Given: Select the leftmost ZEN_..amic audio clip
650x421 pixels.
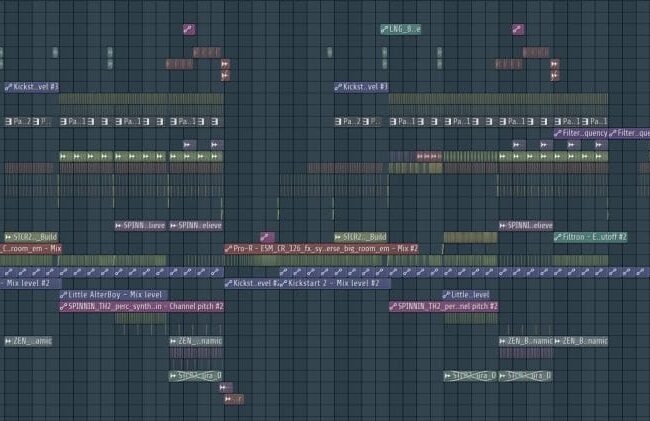Looking at the screenshot, I should [x=30, y=341].
